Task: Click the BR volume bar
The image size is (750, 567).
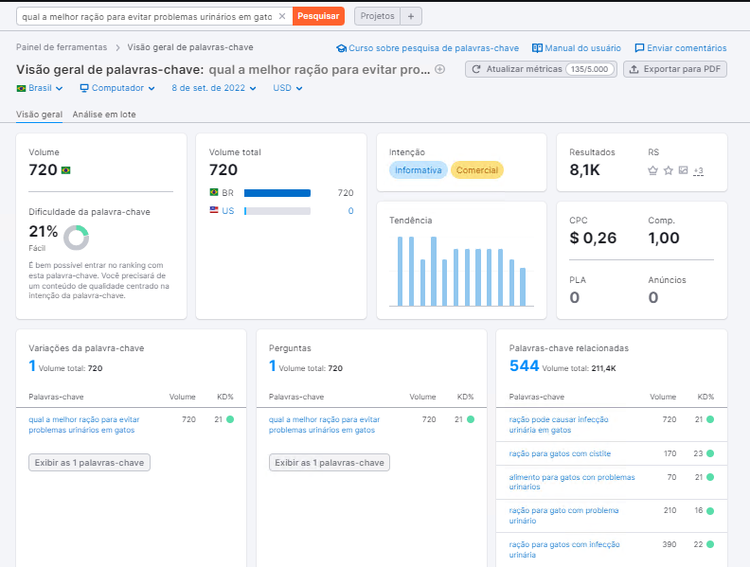Action: click(x=277, y=193)
